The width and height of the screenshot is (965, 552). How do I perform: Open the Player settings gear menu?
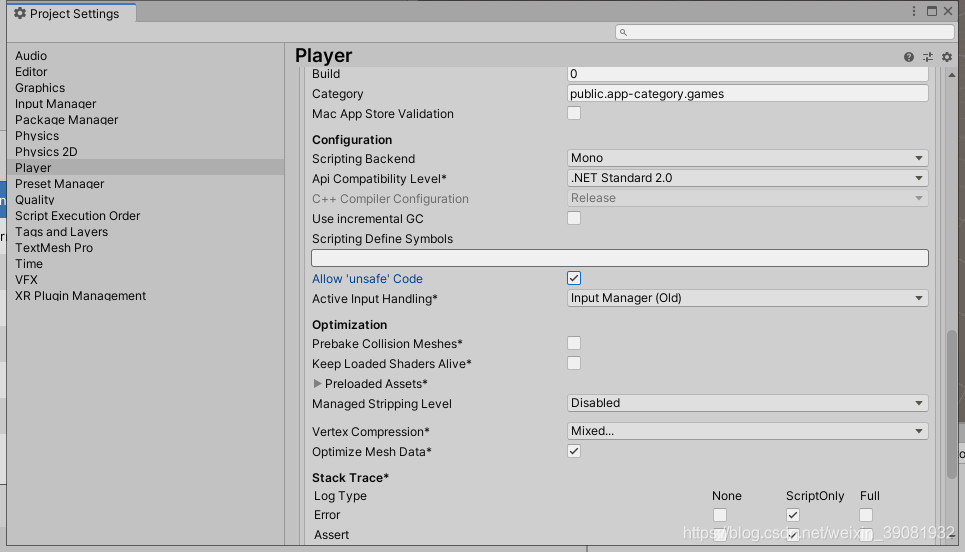947,57
